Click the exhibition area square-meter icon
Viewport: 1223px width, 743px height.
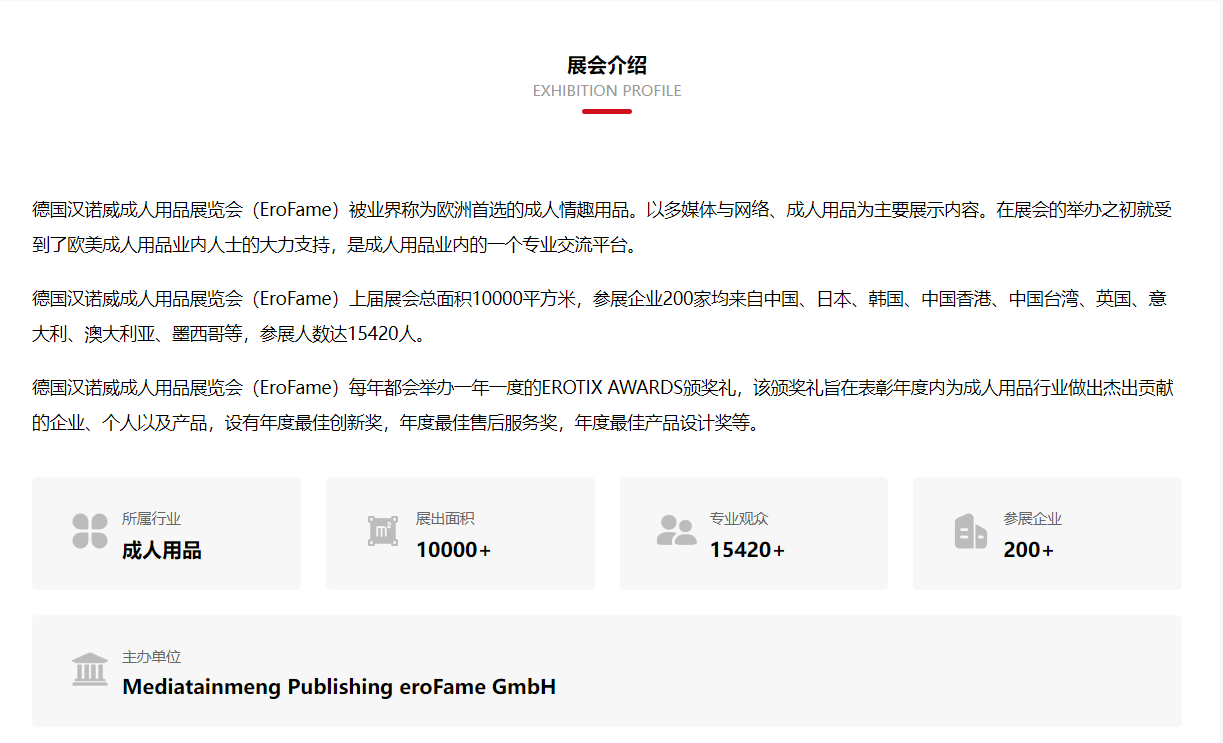pyautogui.click(x=383, y=531)
